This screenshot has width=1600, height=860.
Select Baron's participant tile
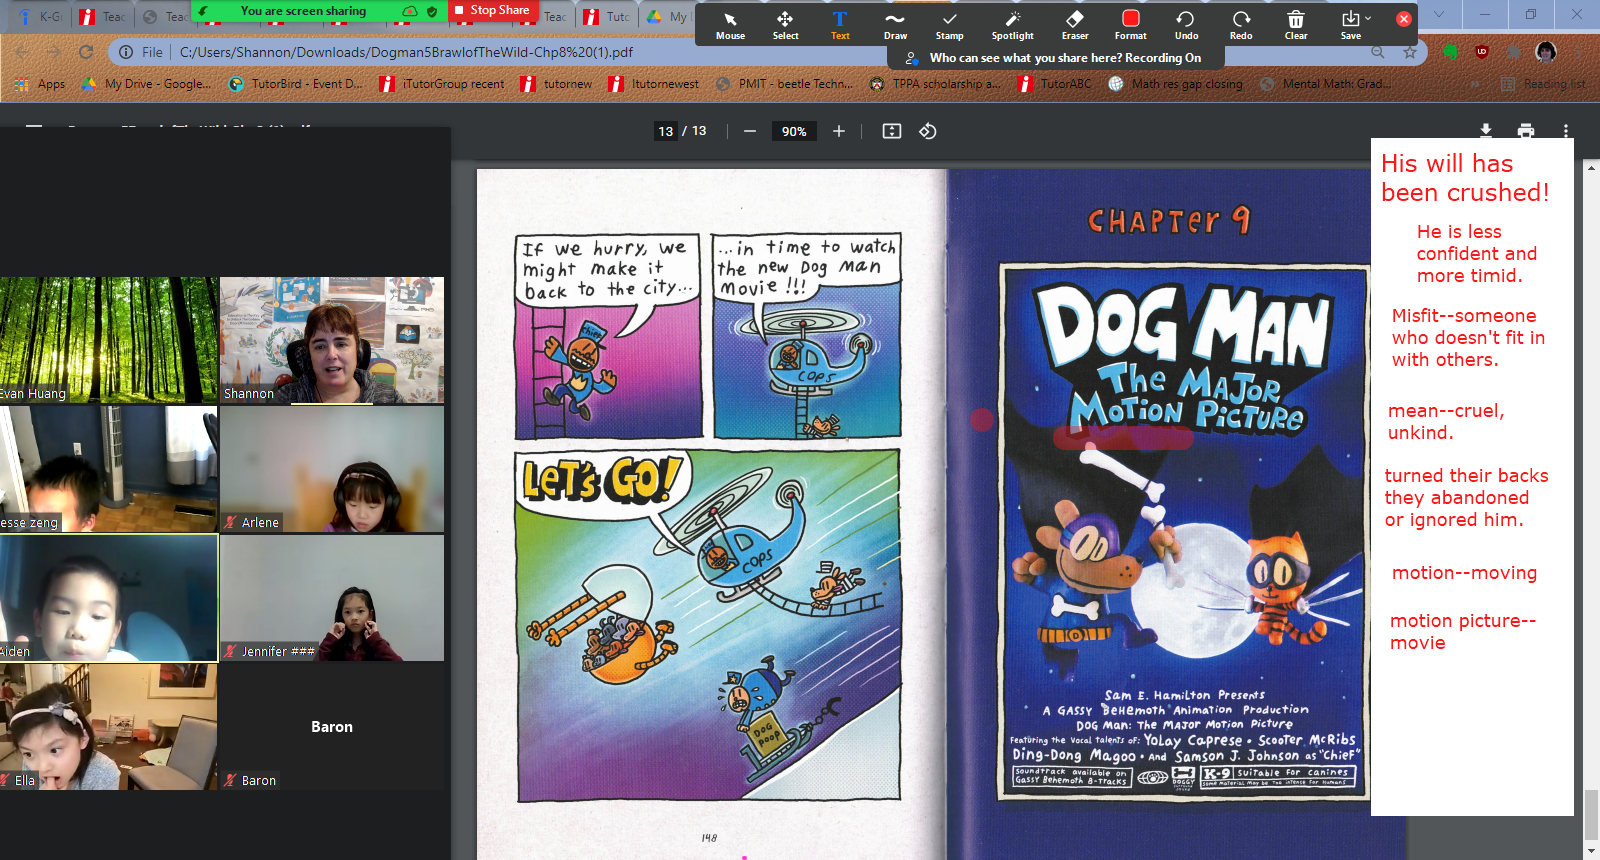click(332, 727)
